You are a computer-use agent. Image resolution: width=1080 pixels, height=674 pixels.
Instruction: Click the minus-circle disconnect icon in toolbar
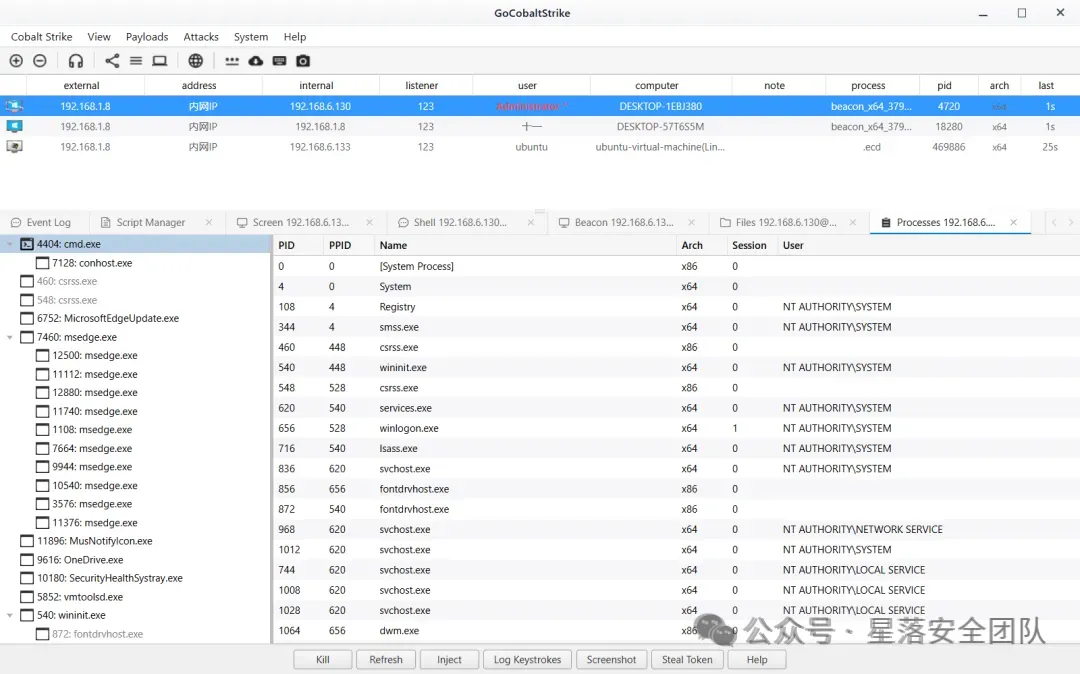tap(40, 61)
